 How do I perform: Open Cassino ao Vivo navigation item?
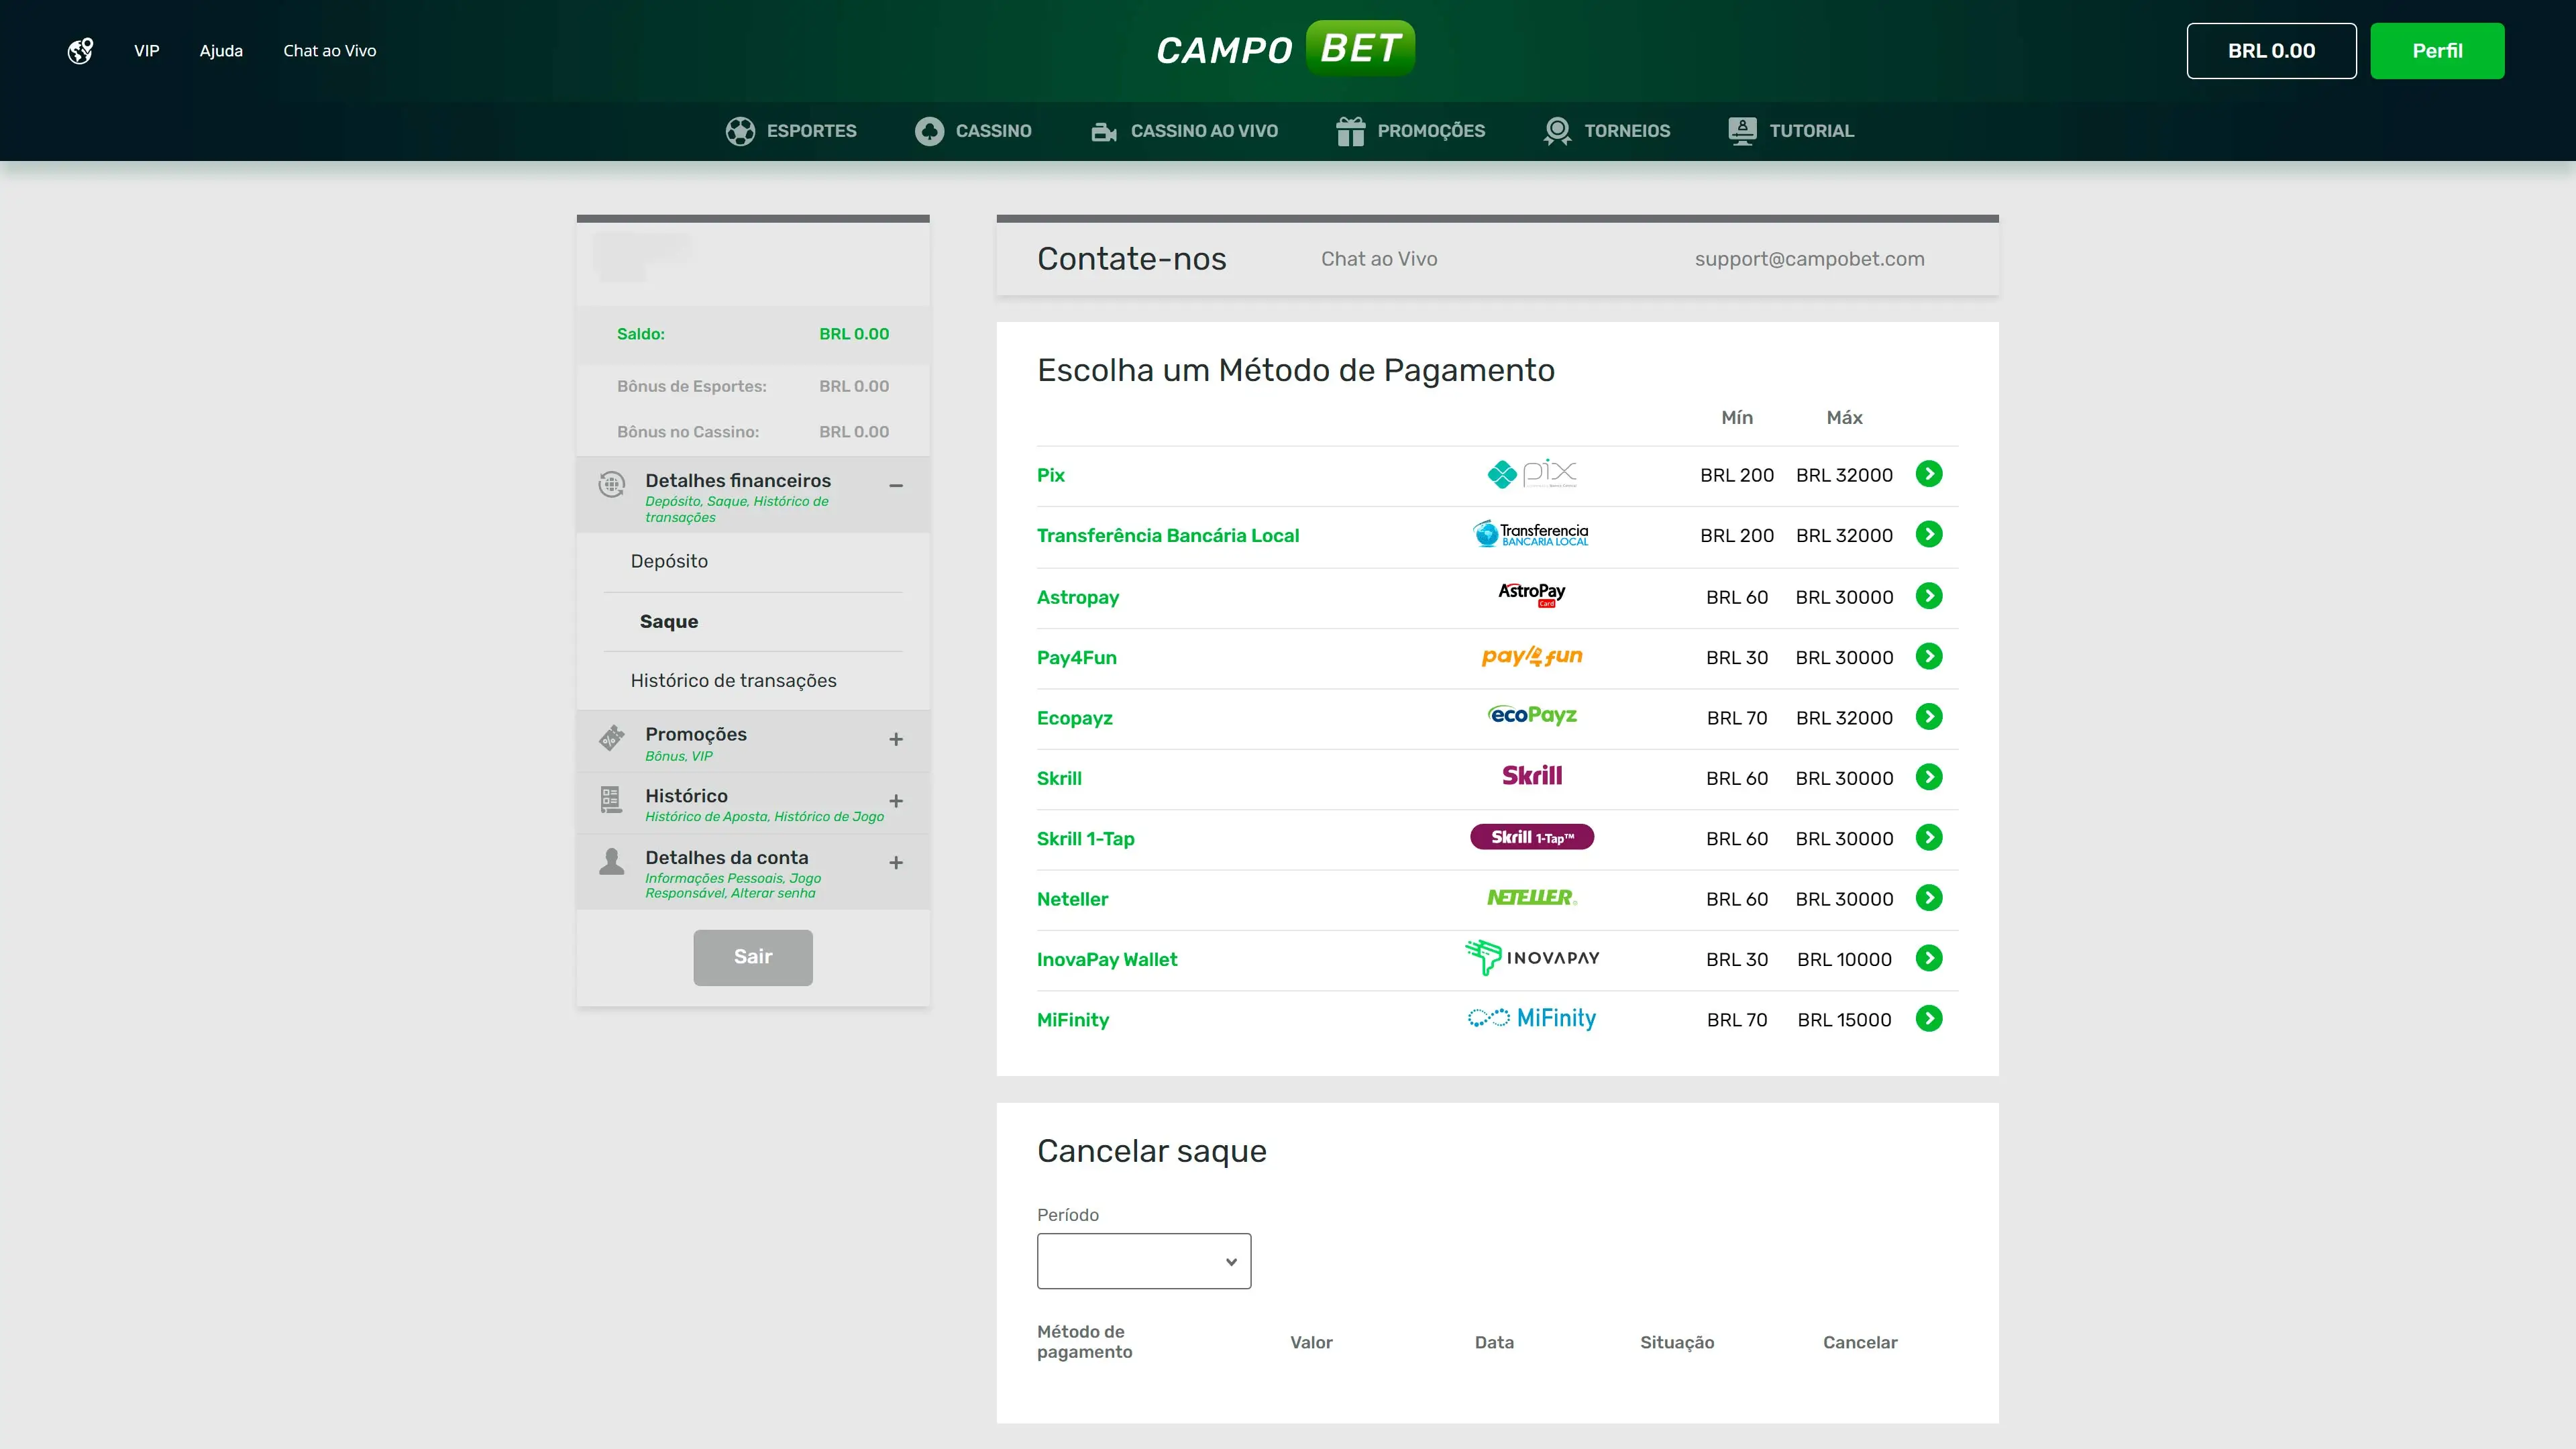coord(1184,131)
